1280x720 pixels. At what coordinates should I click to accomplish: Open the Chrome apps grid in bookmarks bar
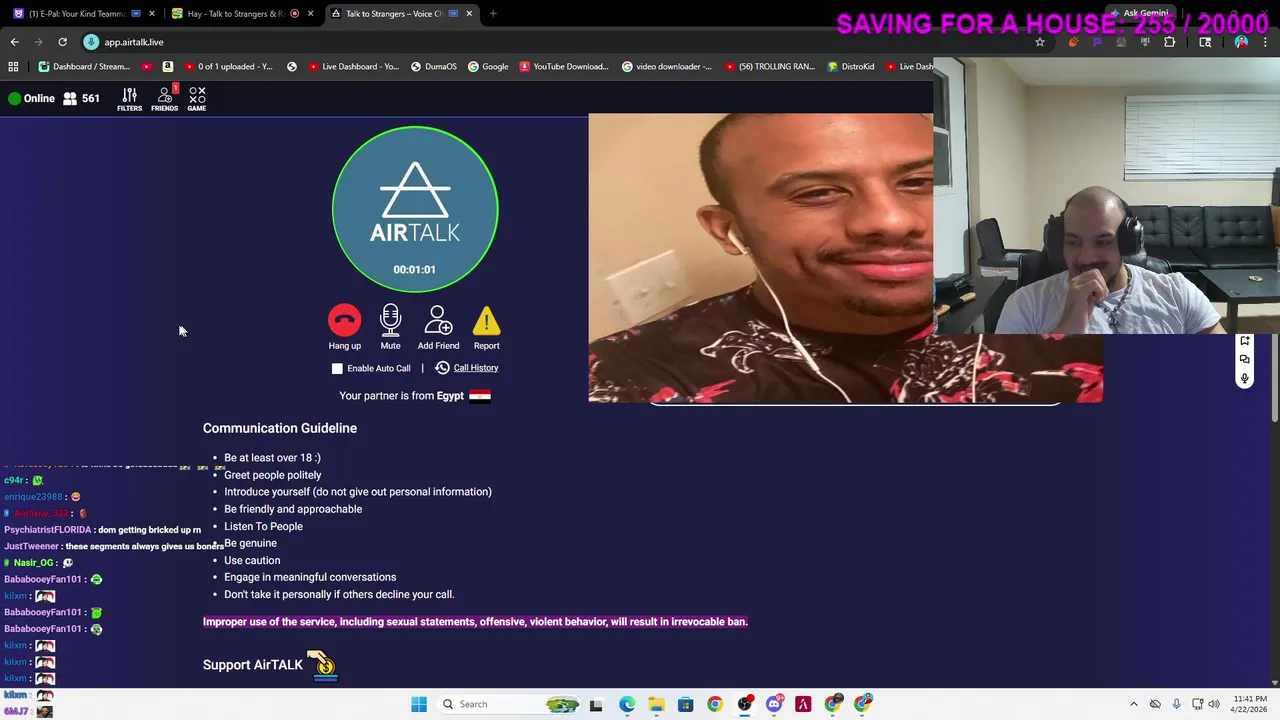click(13, 67)
